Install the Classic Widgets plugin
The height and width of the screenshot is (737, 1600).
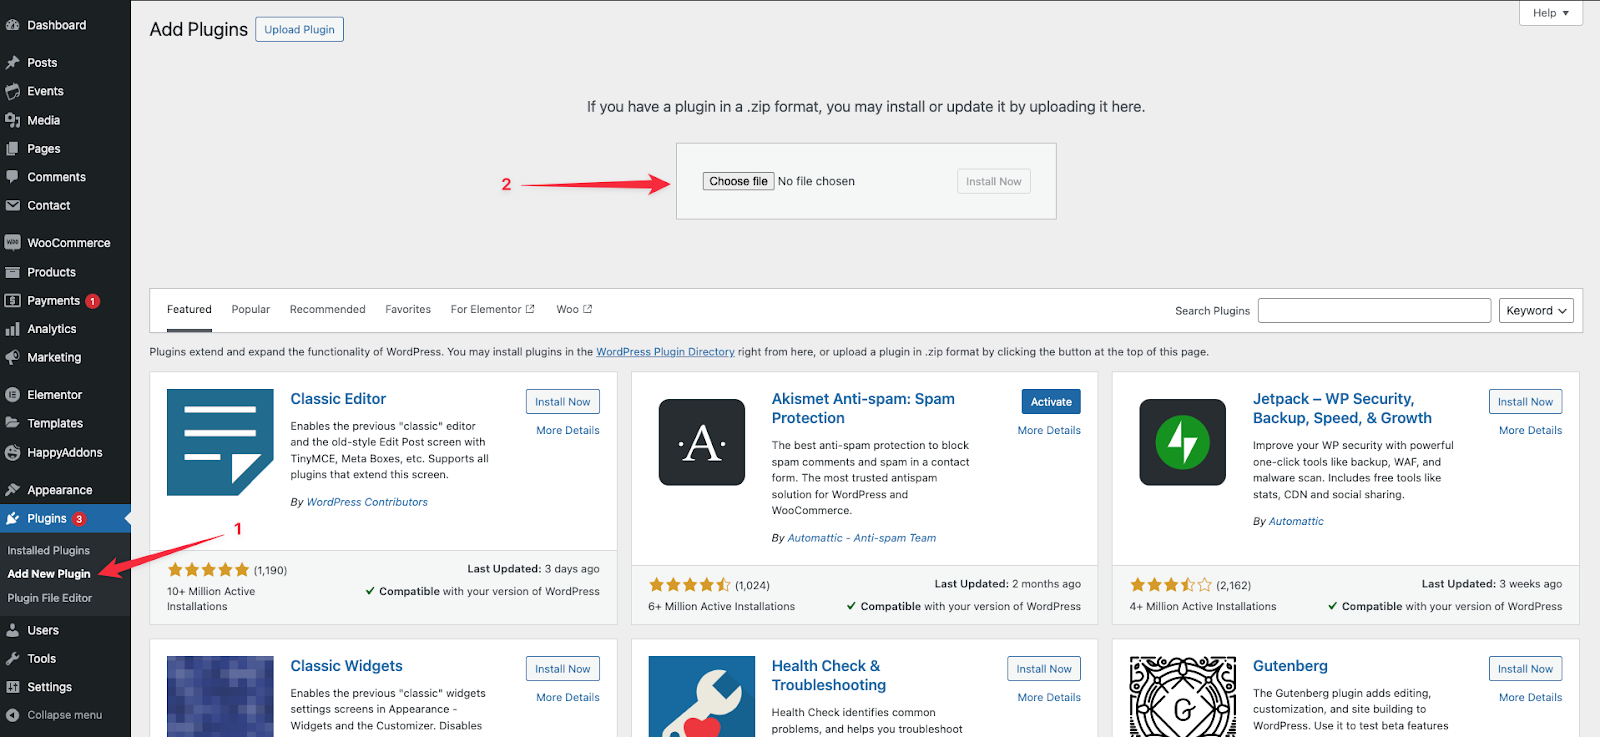(x=562, y=669)
